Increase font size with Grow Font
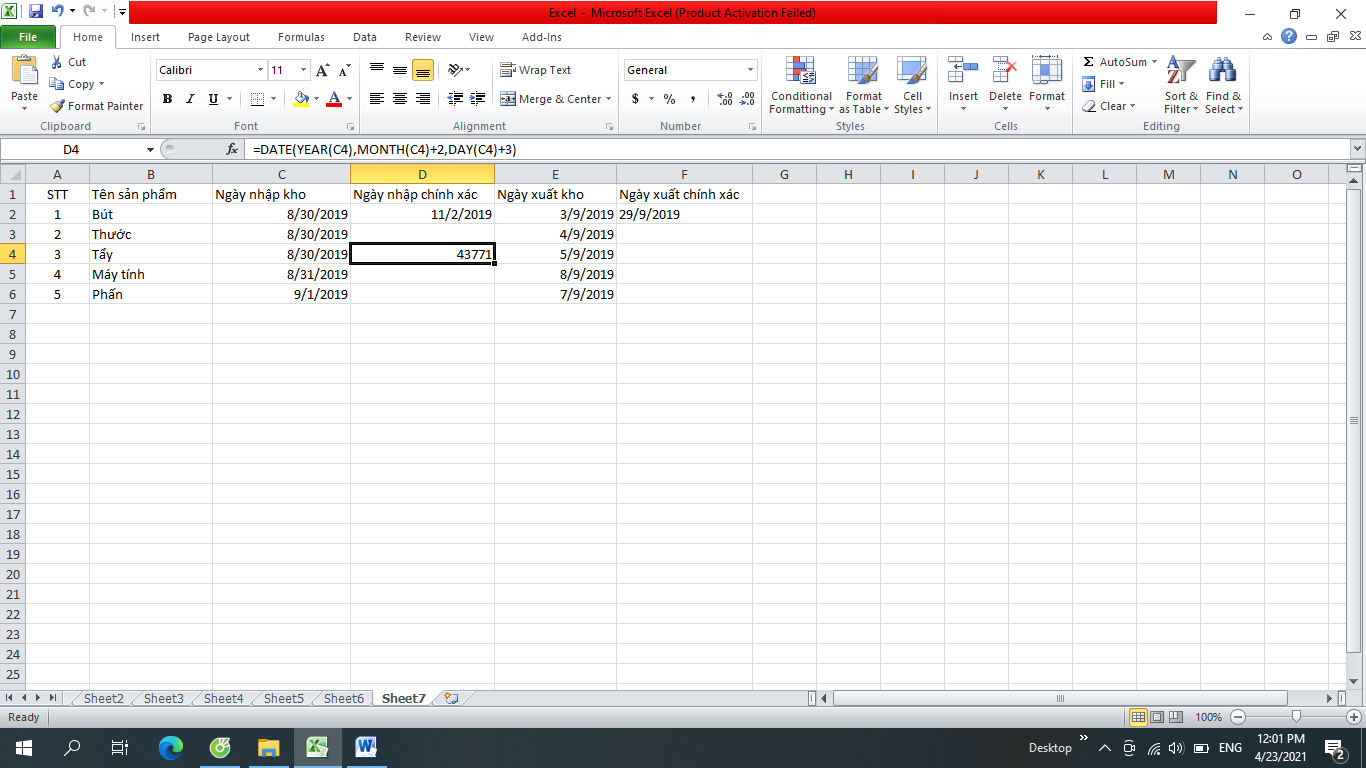This screenshot has width=1366, height=768. (323, 70)
